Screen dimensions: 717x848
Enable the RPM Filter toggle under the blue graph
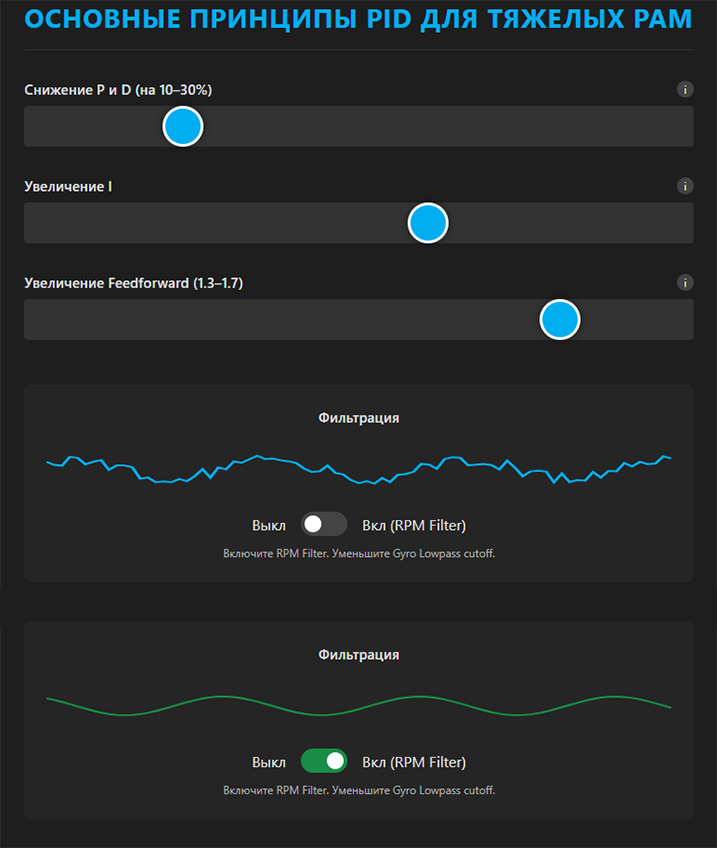pos(324,525)
